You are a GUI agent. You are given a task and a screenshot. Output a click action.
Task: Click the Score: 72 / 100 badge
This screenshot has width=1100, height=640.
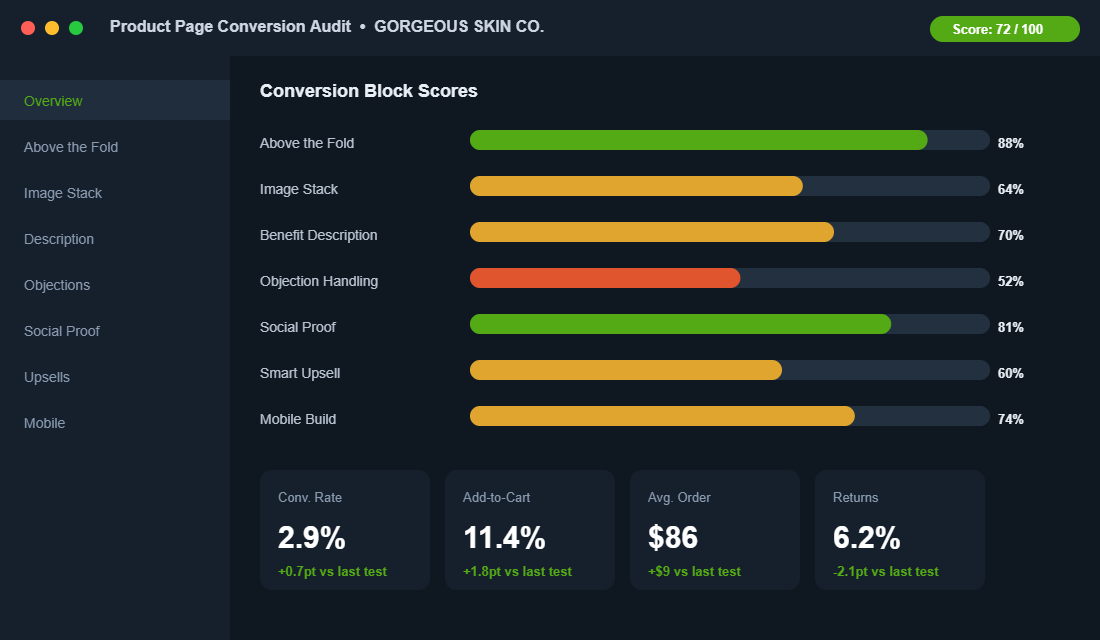pos(1005,29)
